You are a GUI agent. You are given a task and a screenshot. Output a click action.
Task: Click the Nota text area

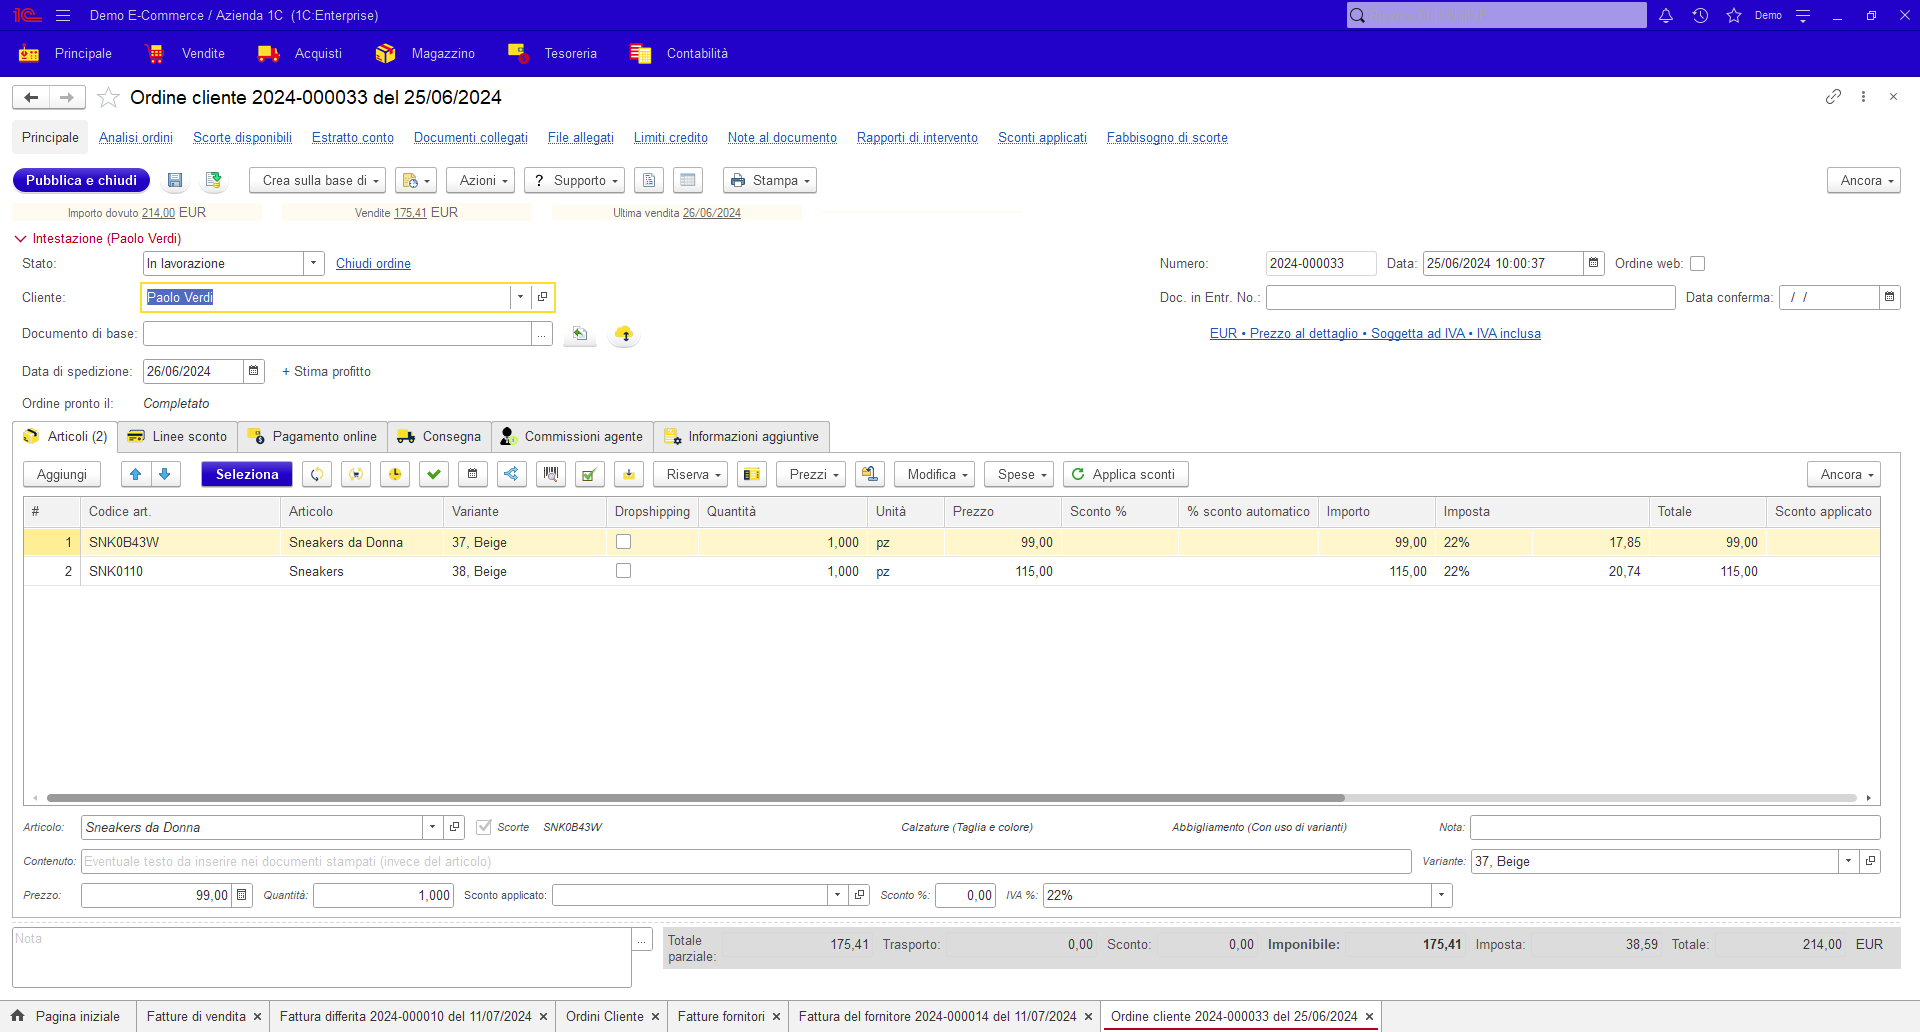point(322,957)
